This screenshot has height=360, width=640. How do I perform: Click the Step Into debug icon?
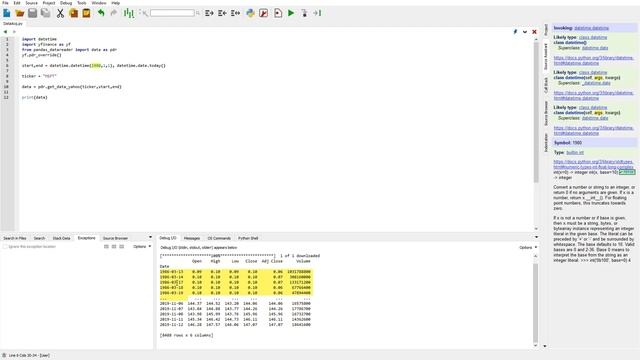tap(304, 13)
